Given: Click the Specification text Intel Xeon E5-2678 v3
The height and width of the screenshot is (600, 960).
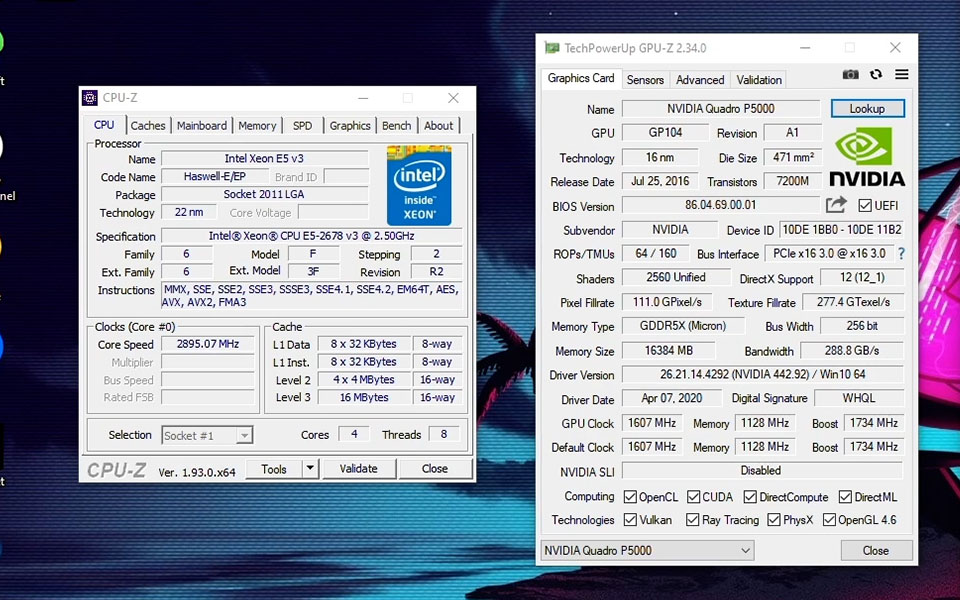Looking at the screenshot, I should tap(311, 236).
